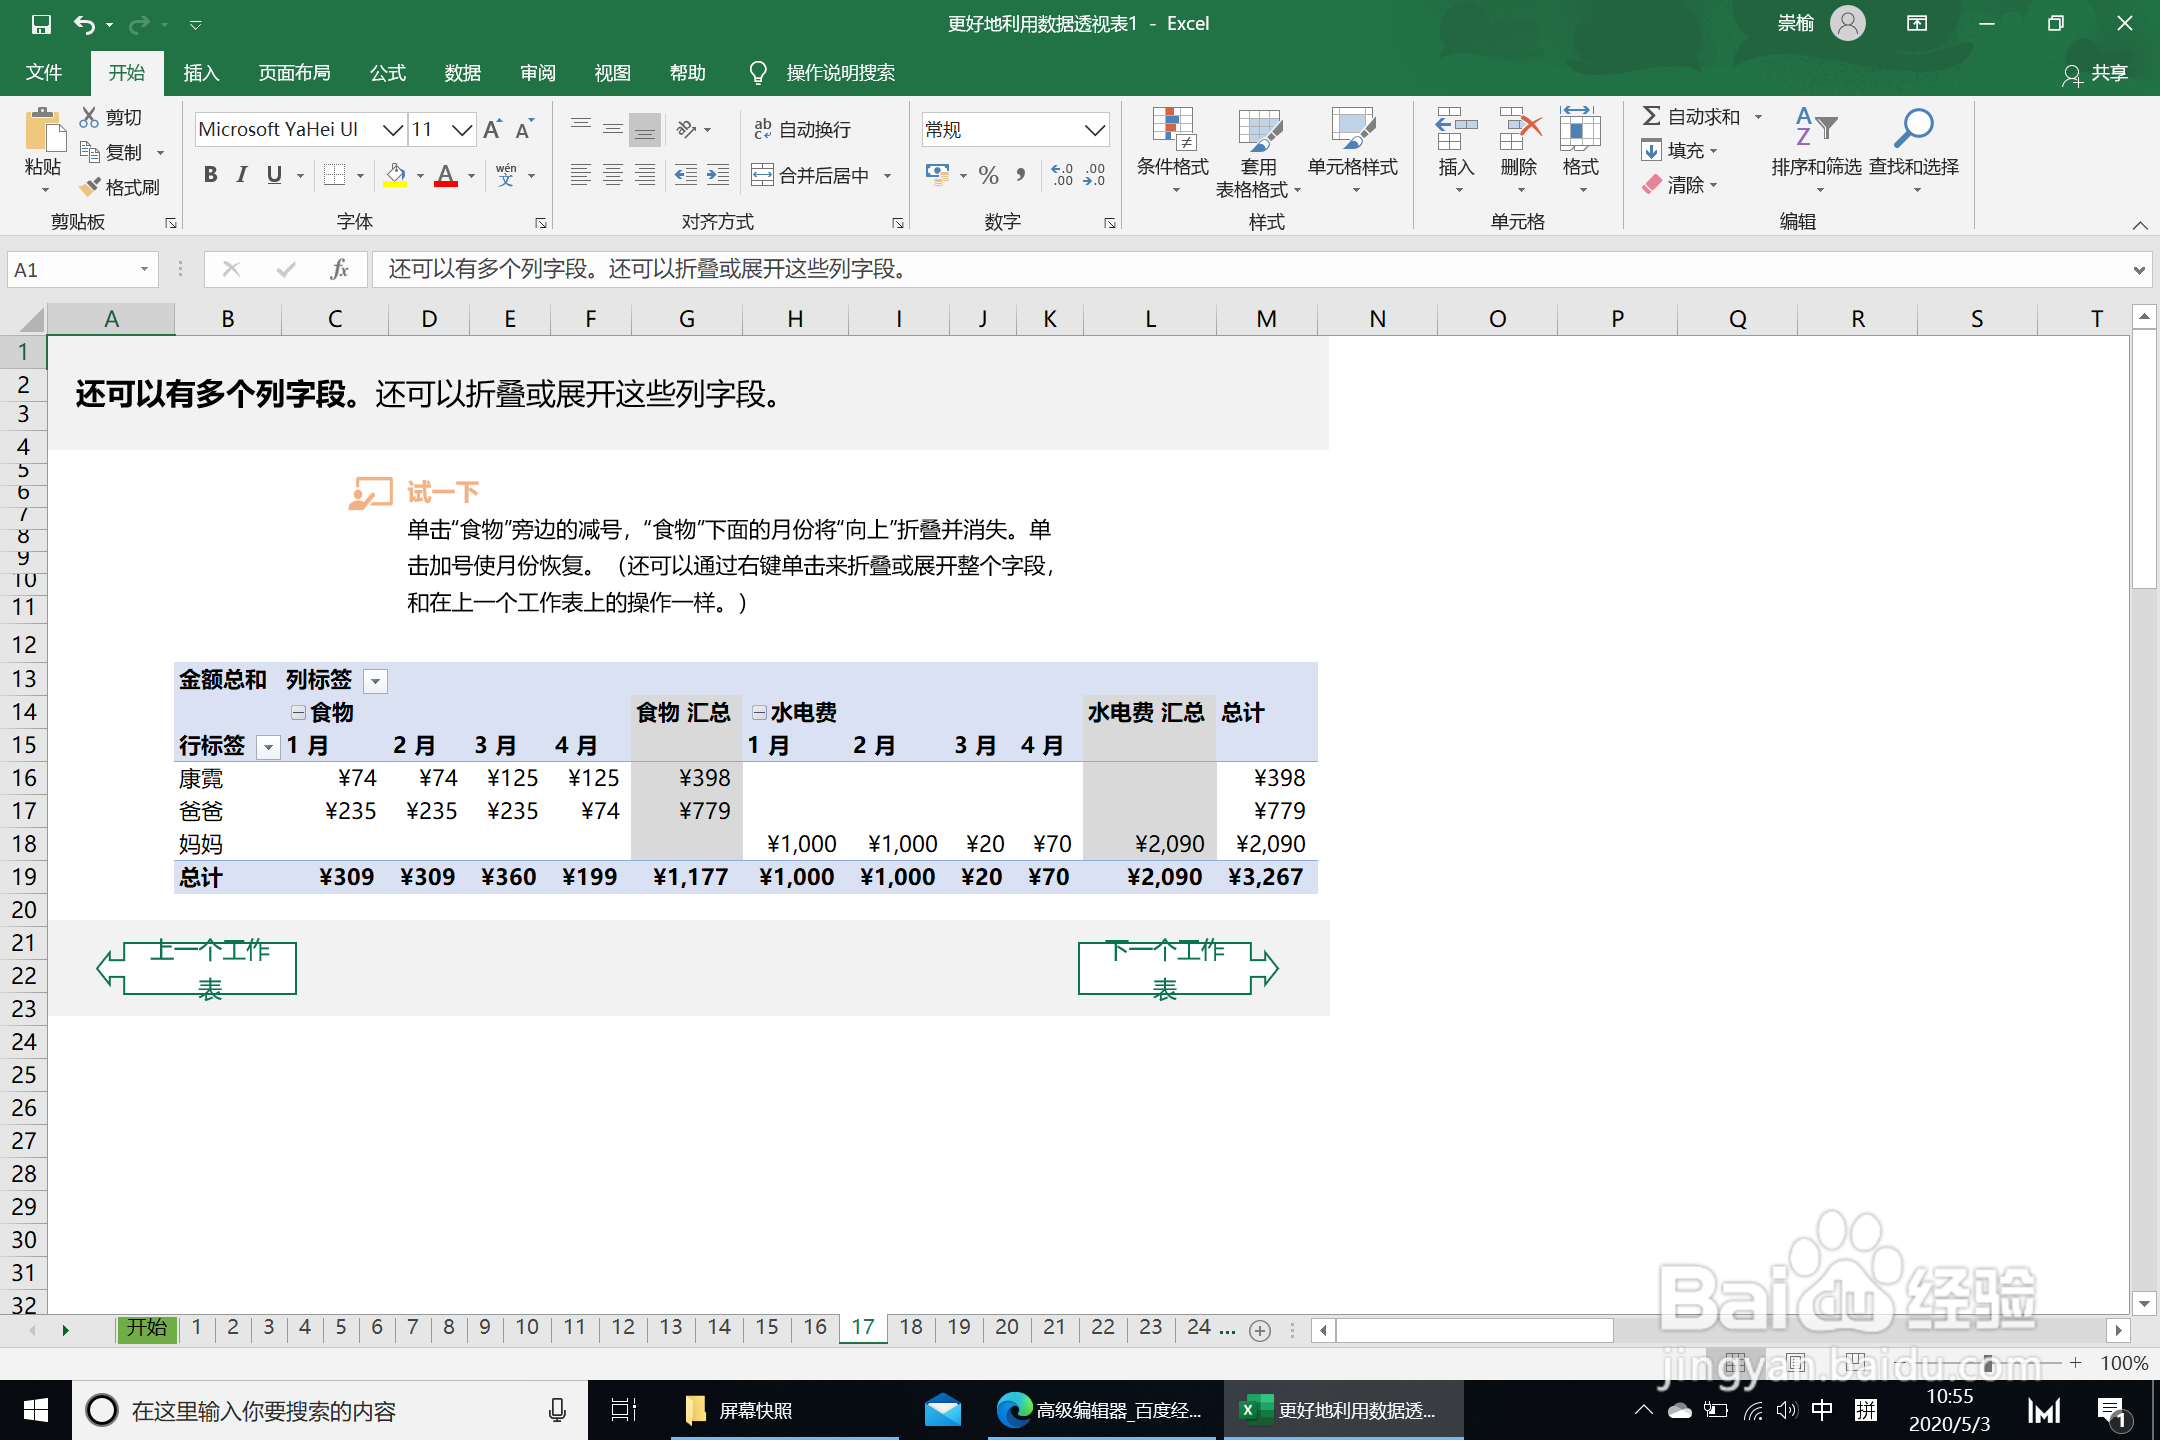
Task: Click 自动求和 AutoSum button
Action: click(1692, 117)
